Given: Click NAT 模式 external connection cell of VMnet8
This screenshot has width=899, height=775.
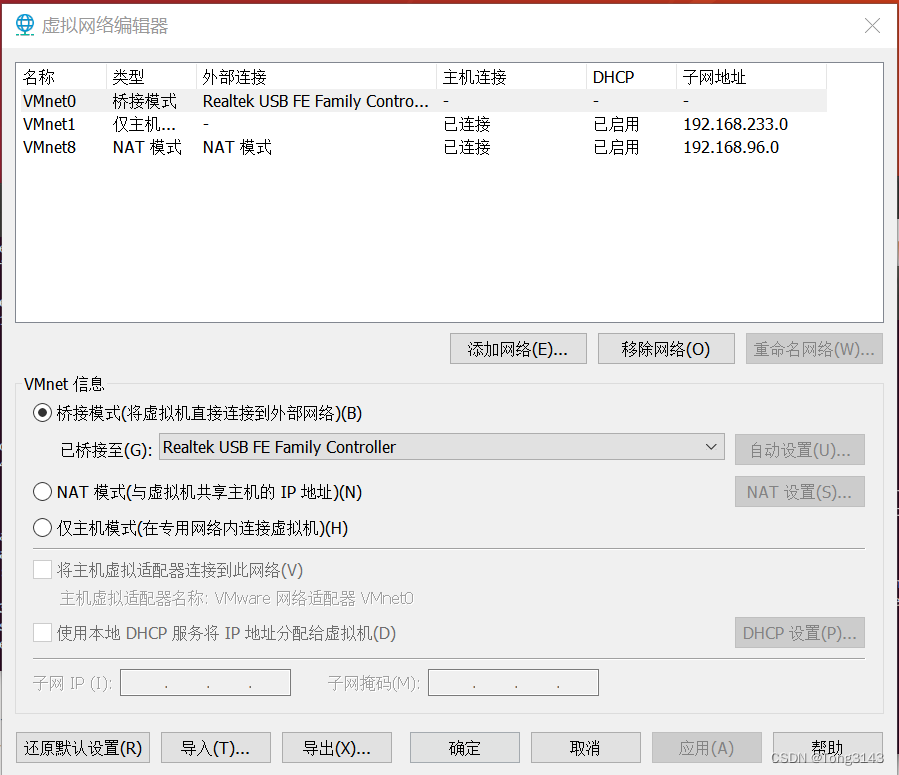Looking at the screenshot, I should coord(237,147).
